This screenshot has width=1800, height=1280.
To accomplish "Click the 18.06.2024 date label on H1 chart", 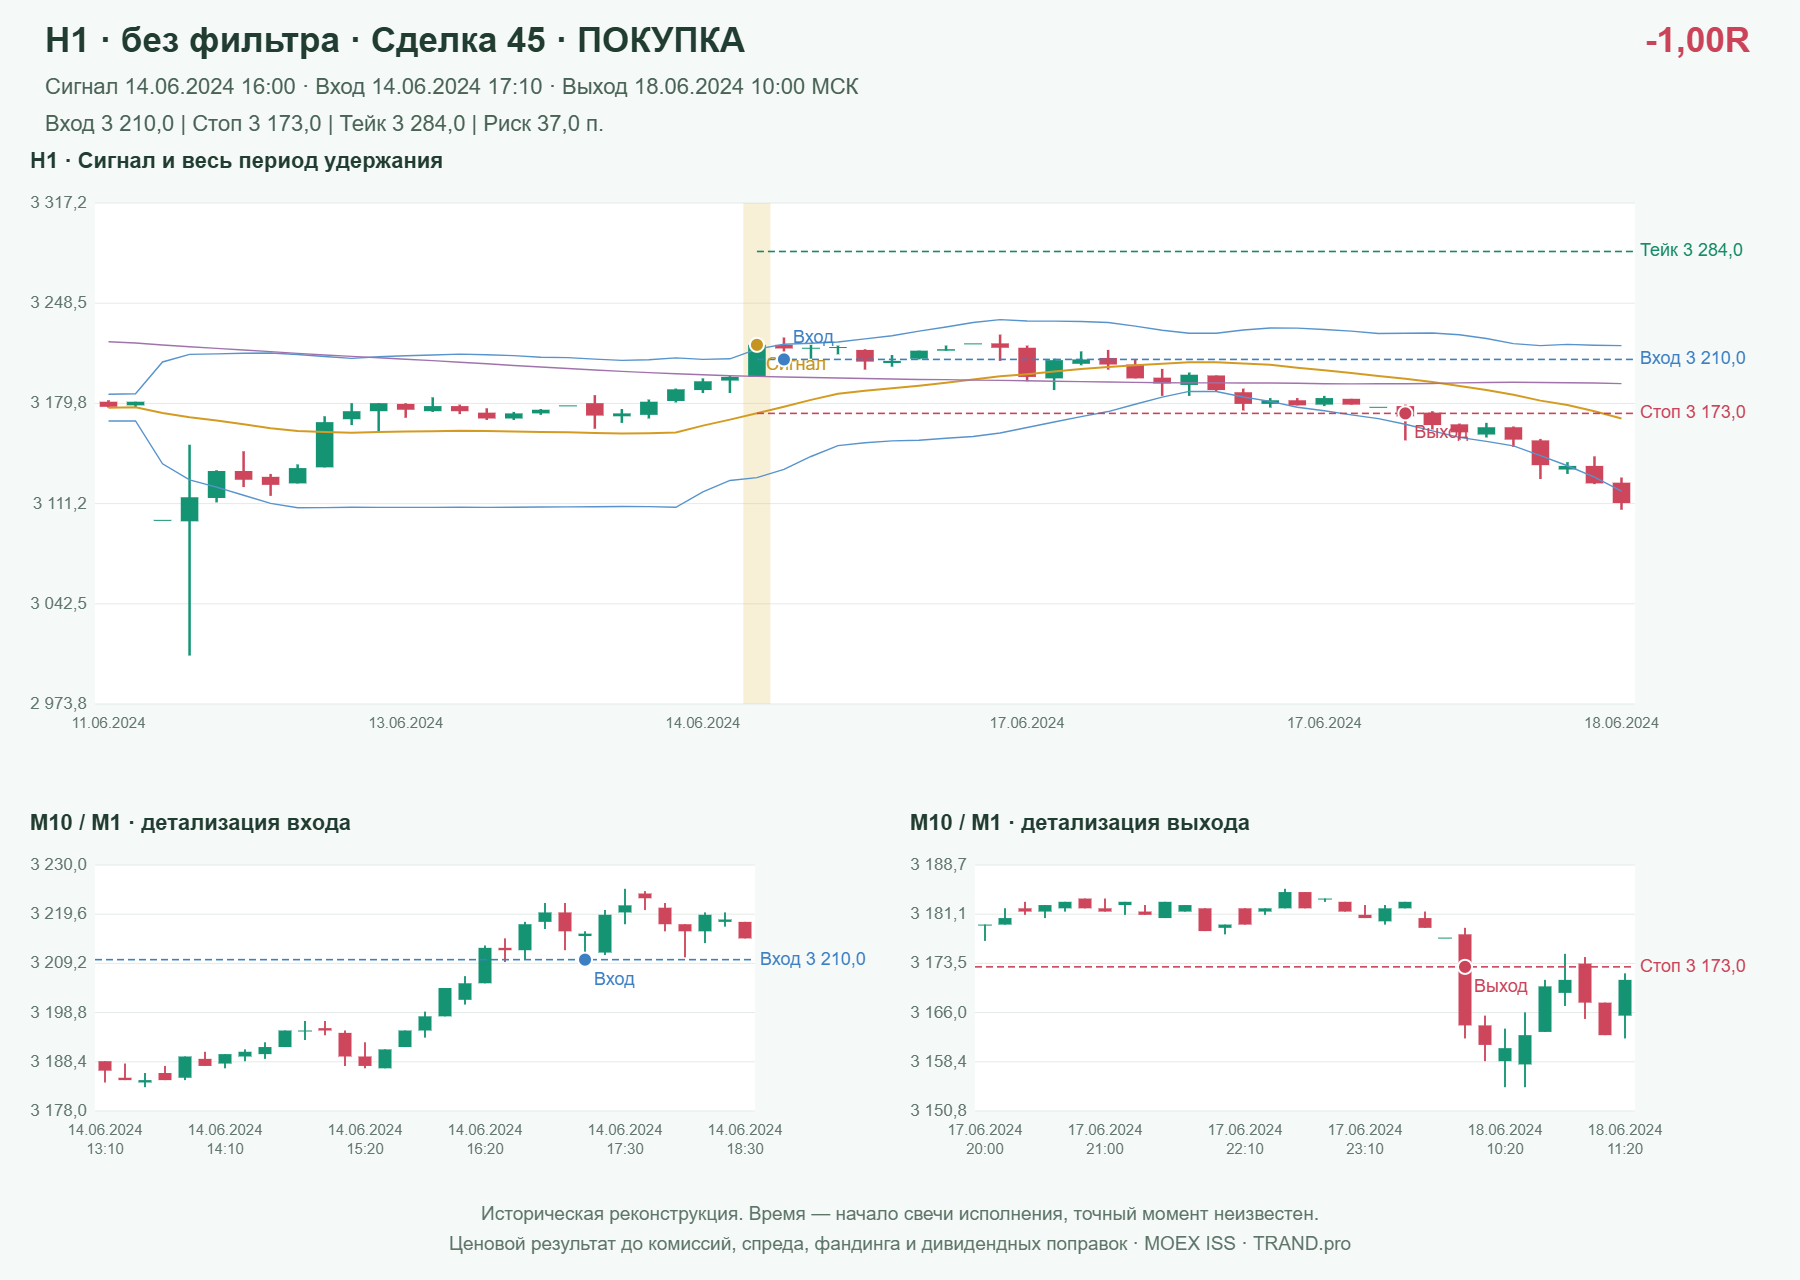I will [1621, 723].
